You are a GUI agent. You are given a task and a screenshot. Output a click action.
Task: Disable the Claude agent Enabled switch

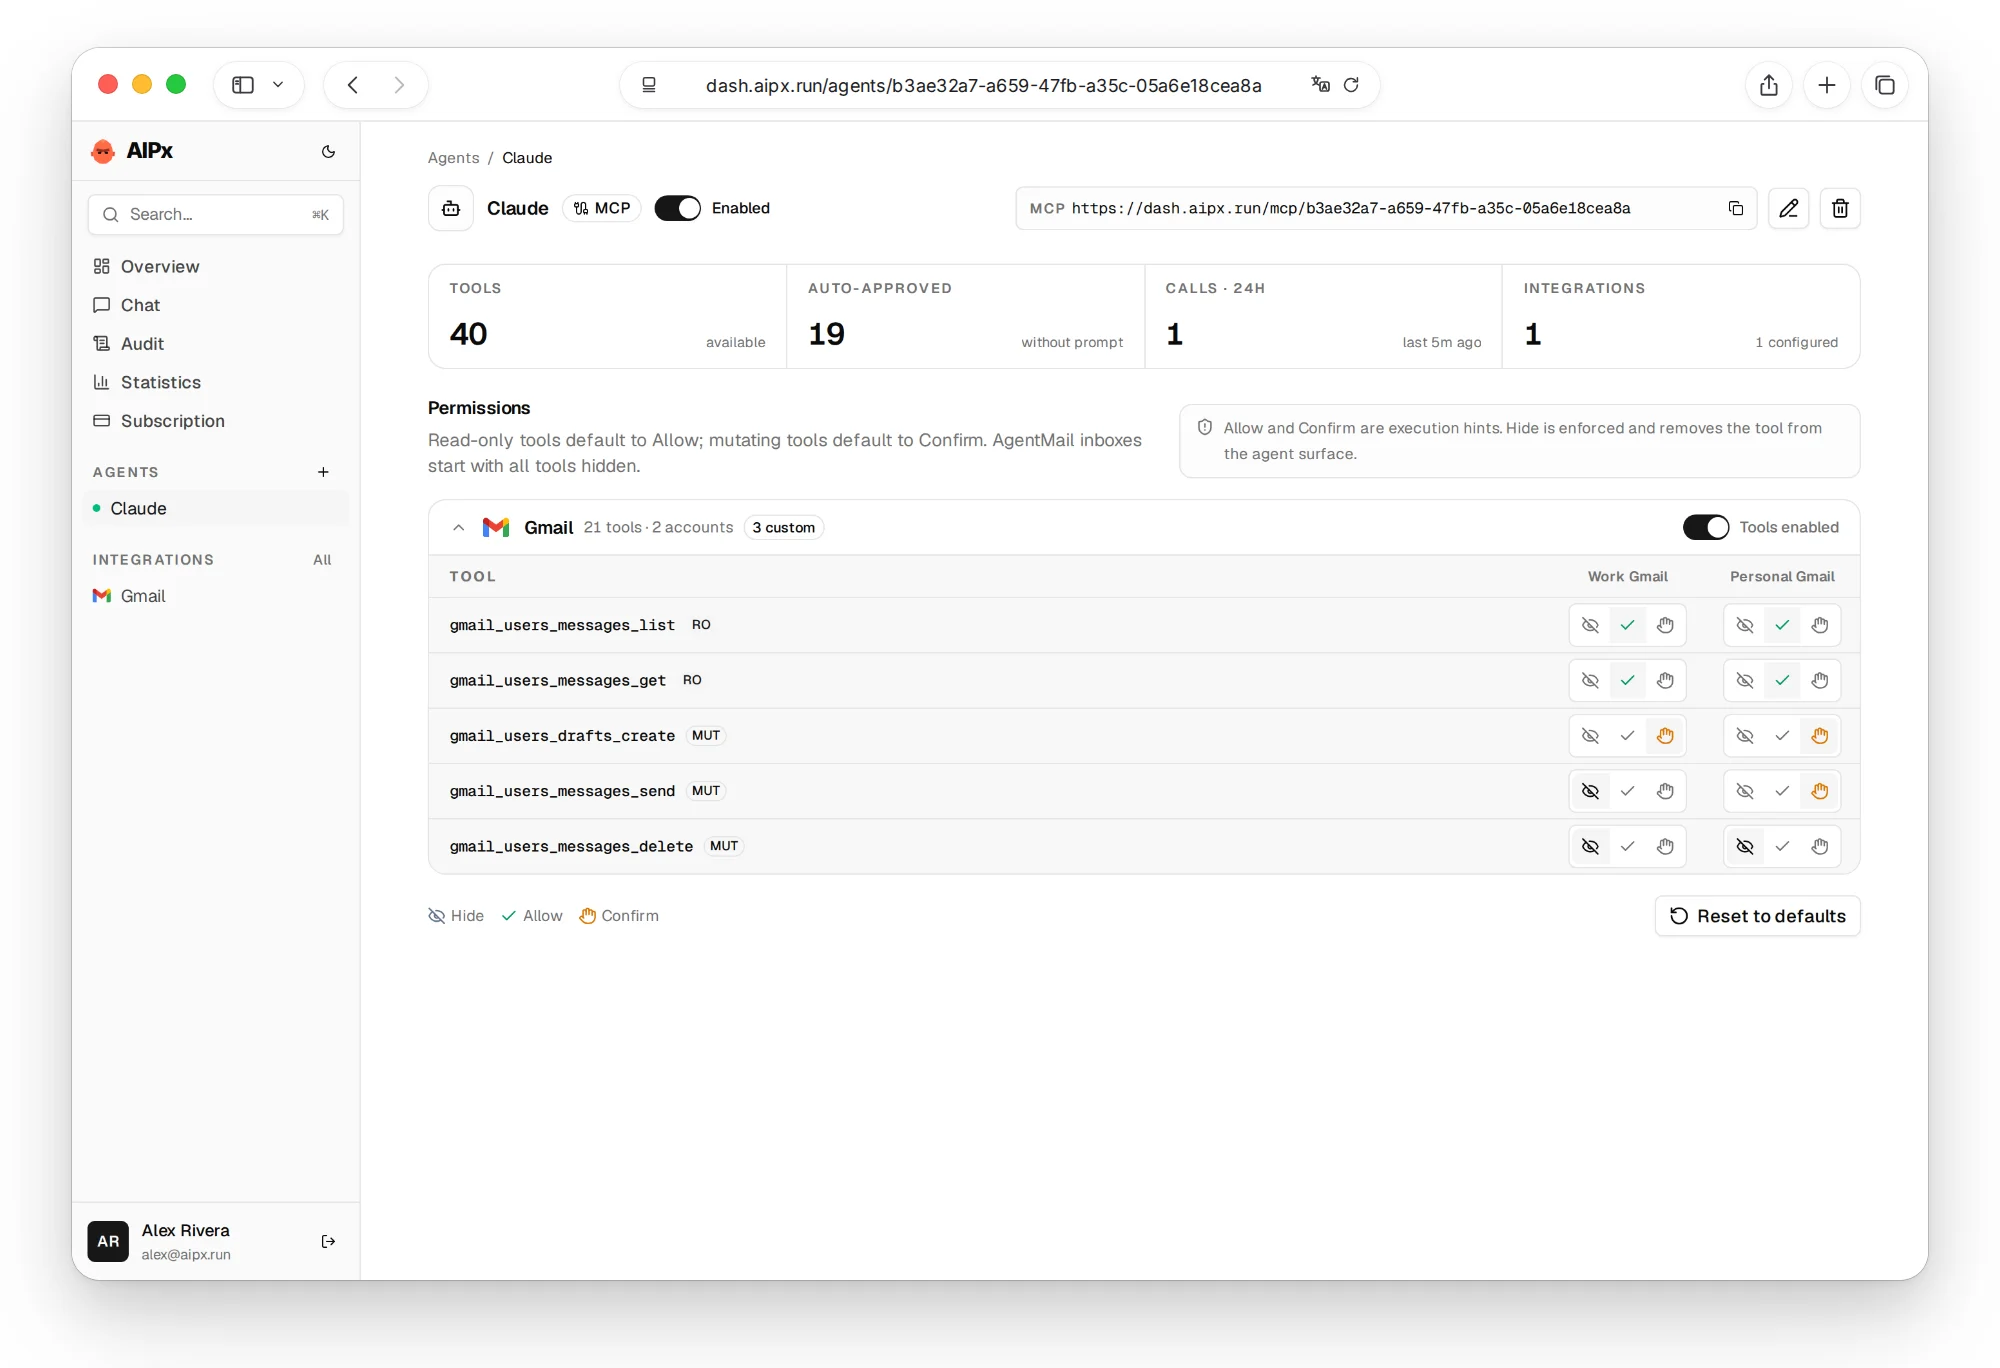point(678,208)
